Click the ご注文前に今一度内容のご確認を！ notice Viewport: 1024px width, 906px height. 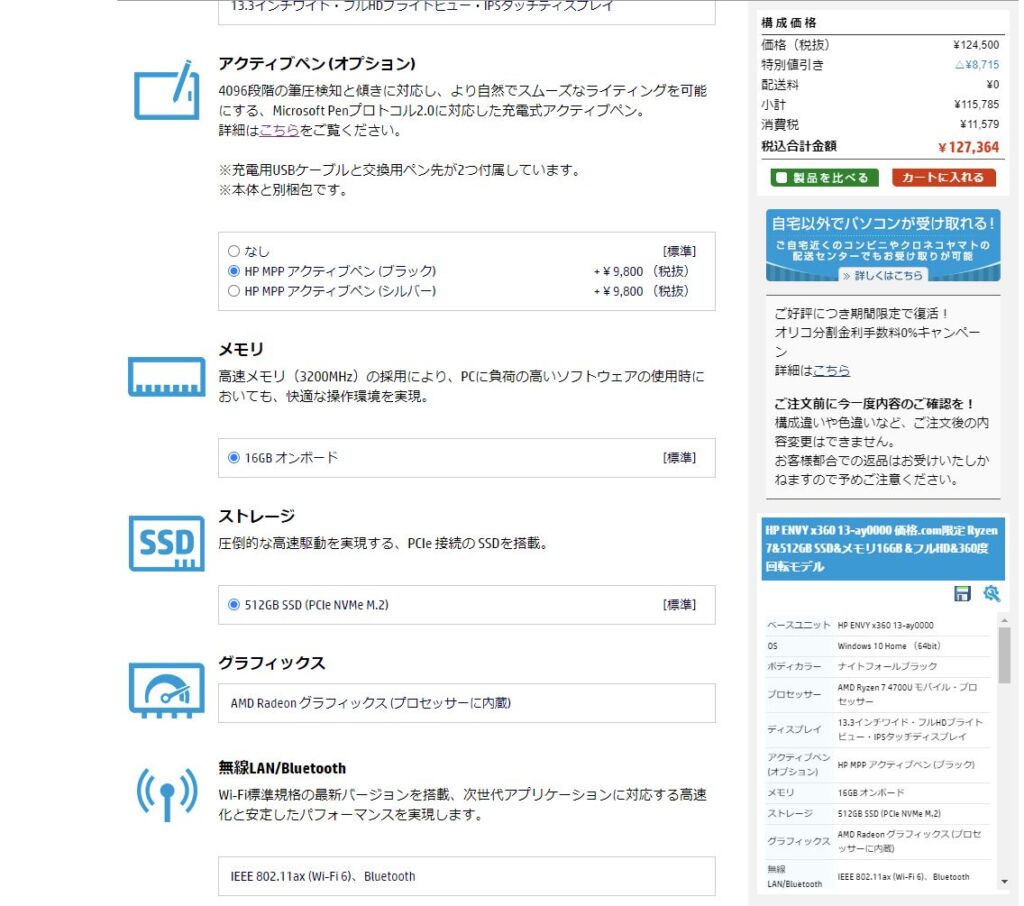coord(874,404)
